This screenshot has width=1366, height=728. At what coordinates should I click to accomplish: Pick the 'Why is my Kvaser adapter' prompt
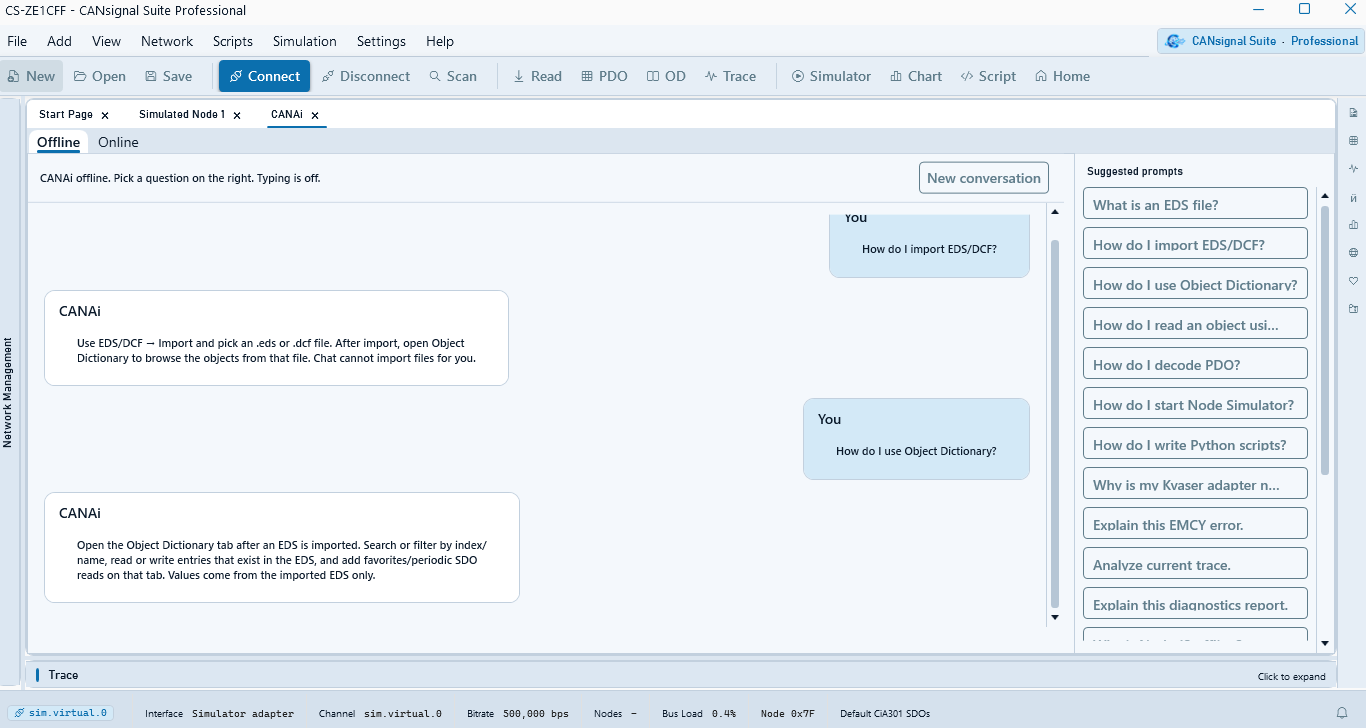[x=1195, y=483]
